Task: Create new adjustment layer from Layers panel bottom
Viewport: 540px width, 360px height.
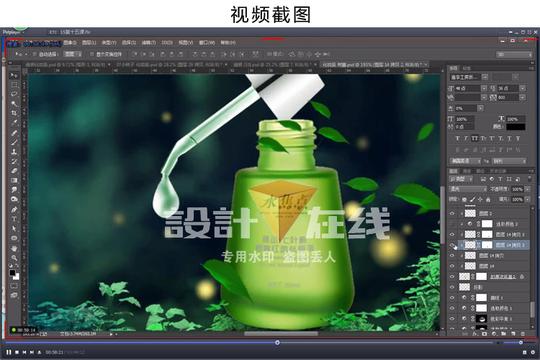Action: click(x=494, y=333)
